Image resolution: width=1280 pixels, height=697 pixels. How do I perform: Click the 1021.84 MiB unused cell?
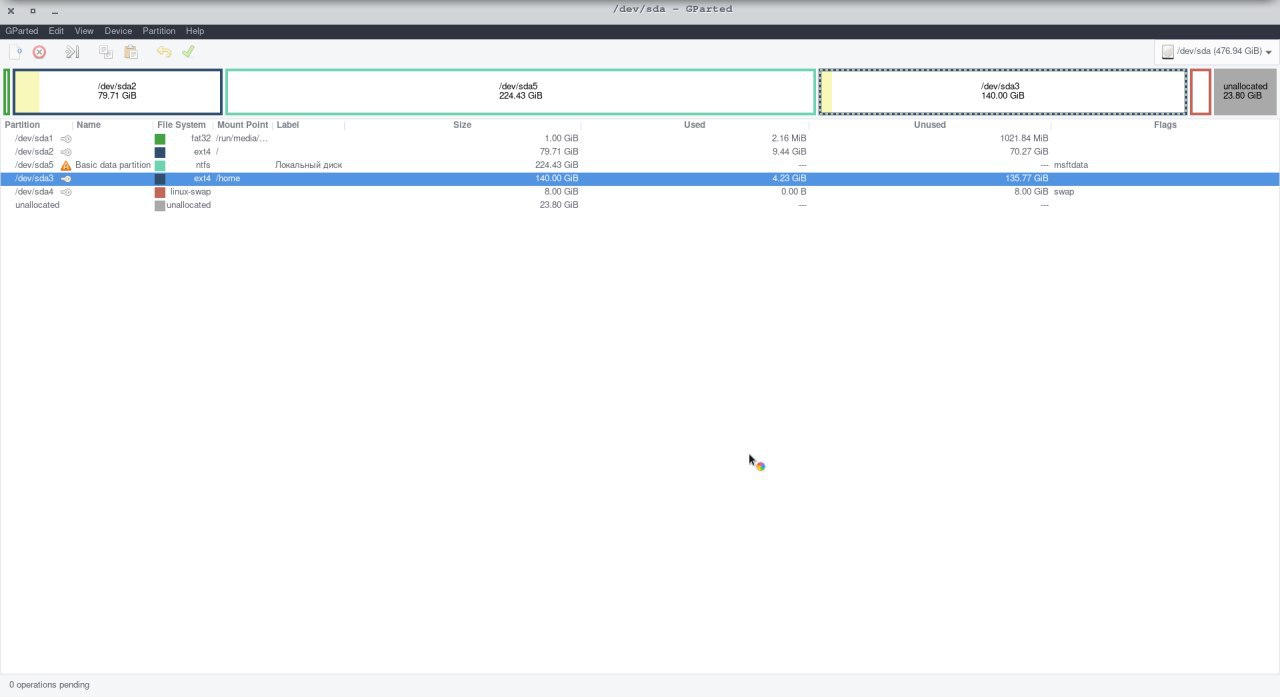1024,138
